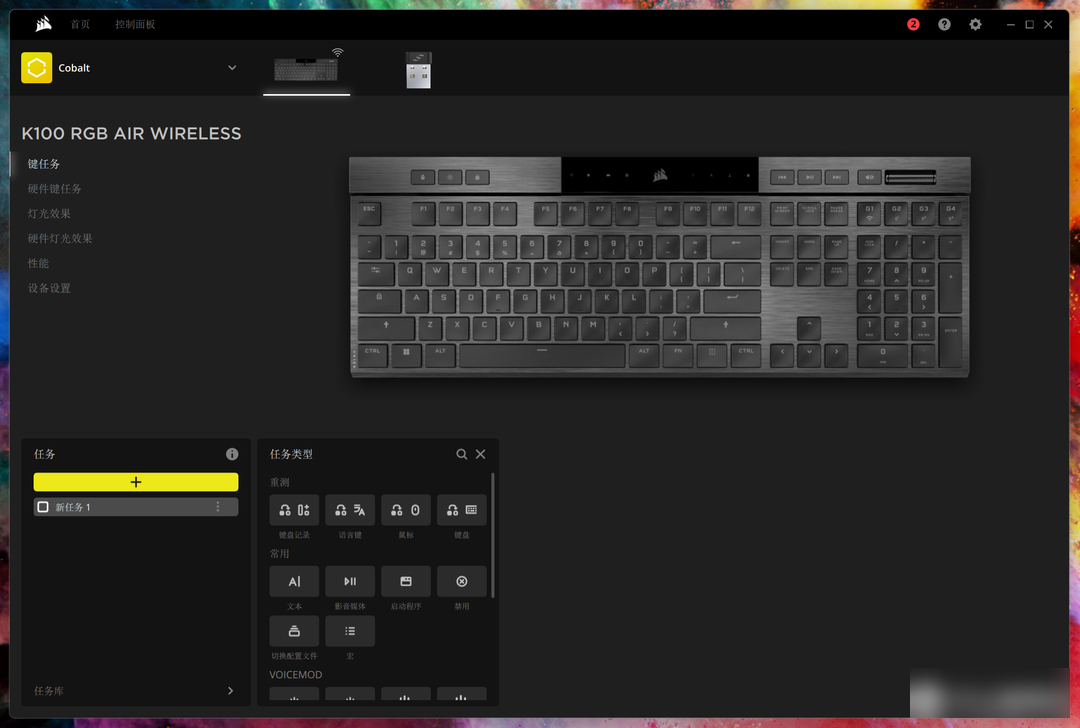Click the yellow Cobalt profile icon
The image size is (1080, 728).
pyautogui.click(x=37, y=67)
